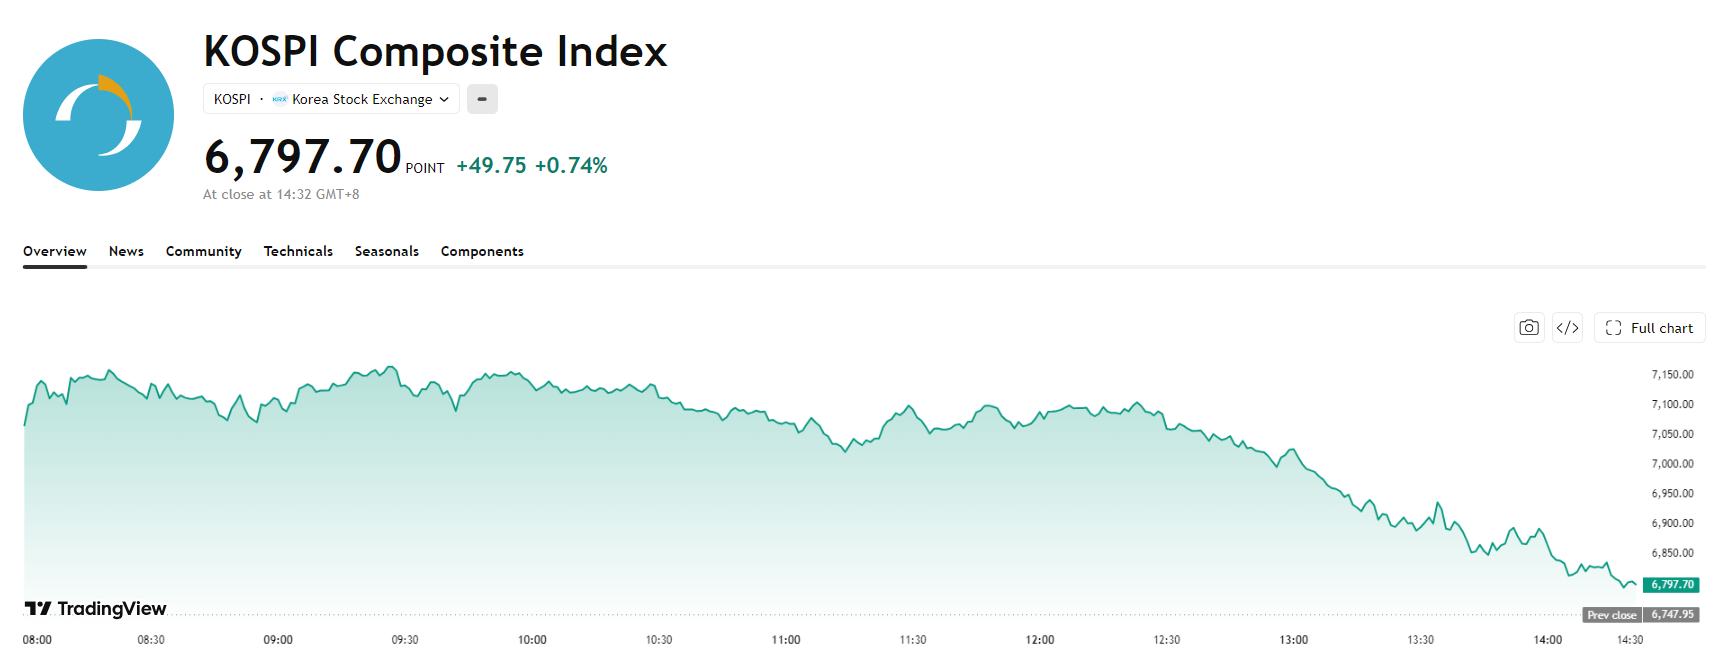Click the 6,797.70 current price label on axis
Viewport: 1721px width, 669px height.
pyautogui.click(x=1672, y=585)
